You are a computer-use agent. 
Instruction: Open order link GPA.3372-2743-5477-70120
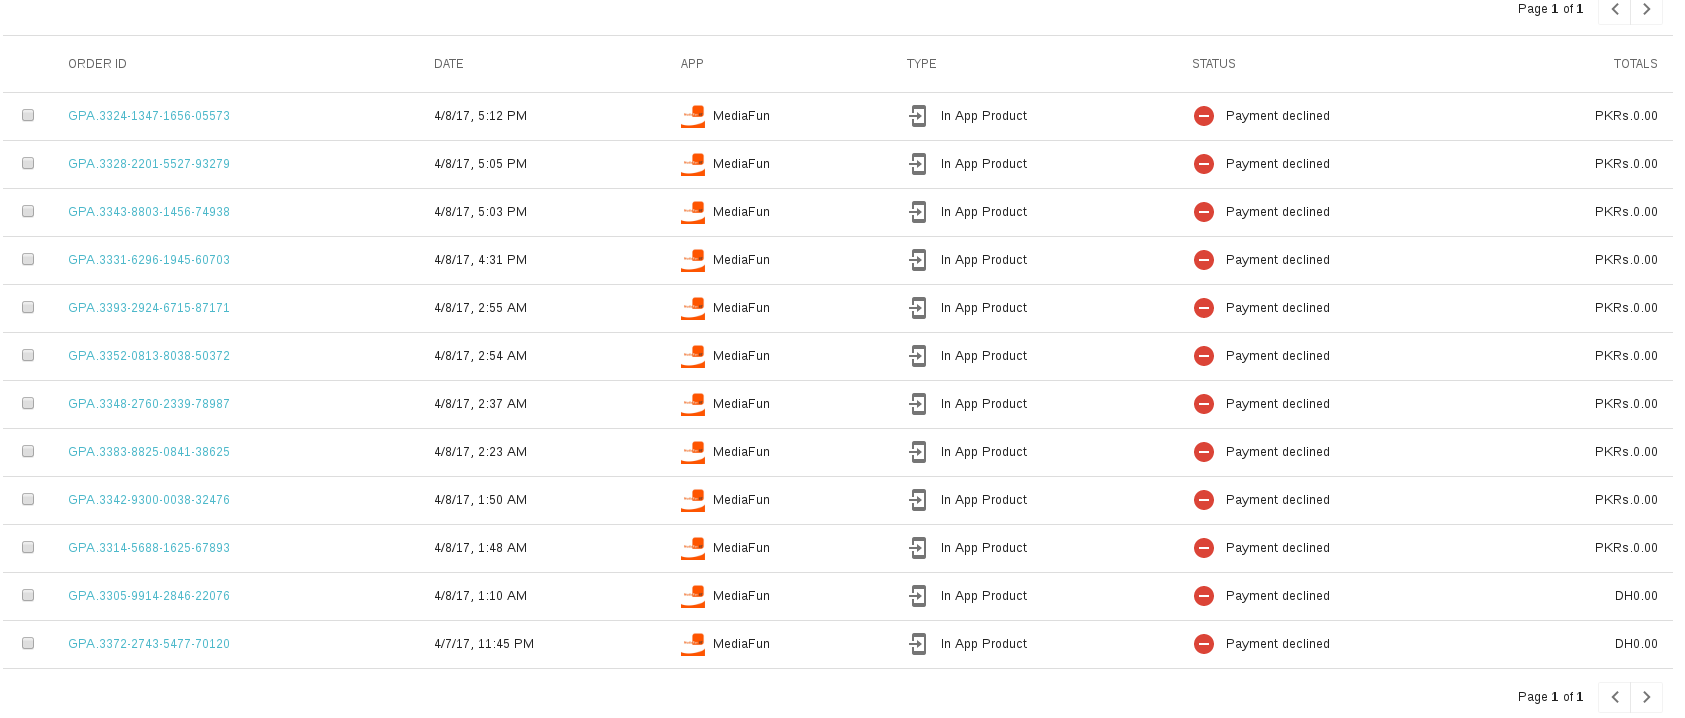point(149,644)
